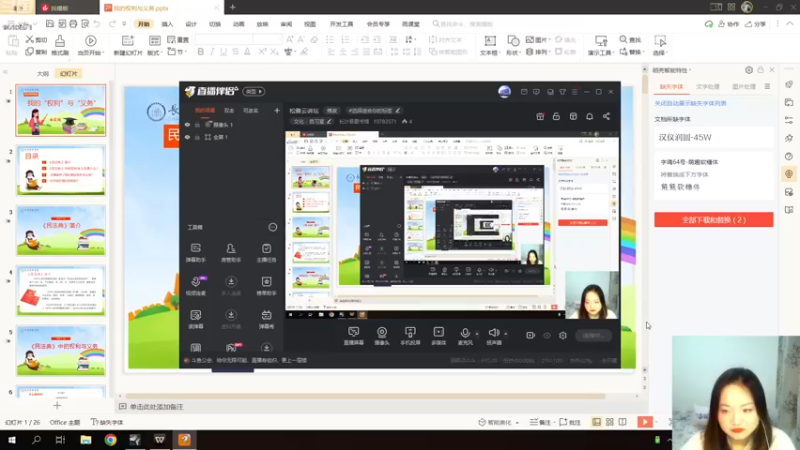Screen dimensions: 800x450
Task: Expand microphone options arrow in streaming app
Action: tap(477, 334)
